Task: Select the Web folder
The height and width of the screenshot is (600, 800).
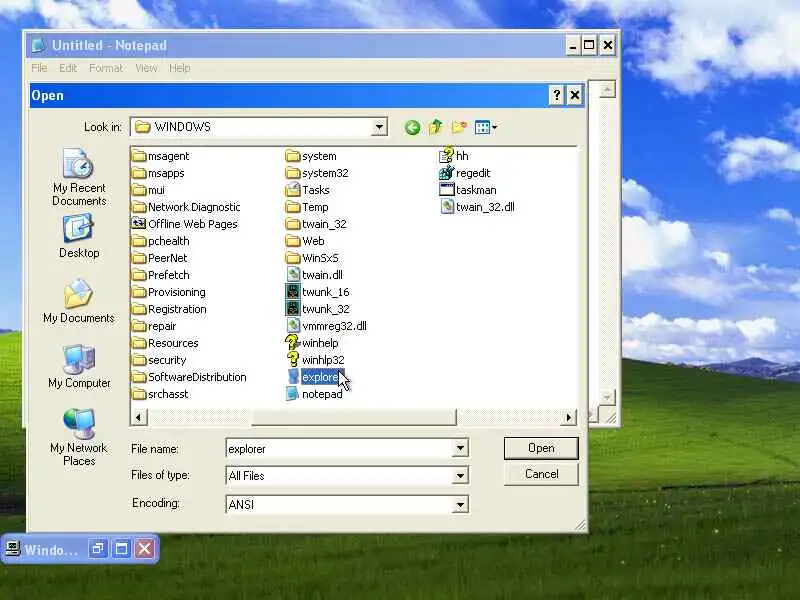Action: click(x=305, y=241)
